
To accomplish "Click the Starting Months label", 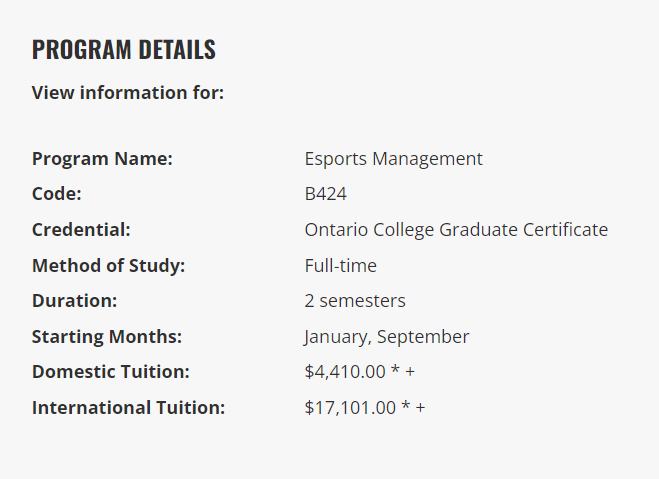I will (x=107, y=336).
